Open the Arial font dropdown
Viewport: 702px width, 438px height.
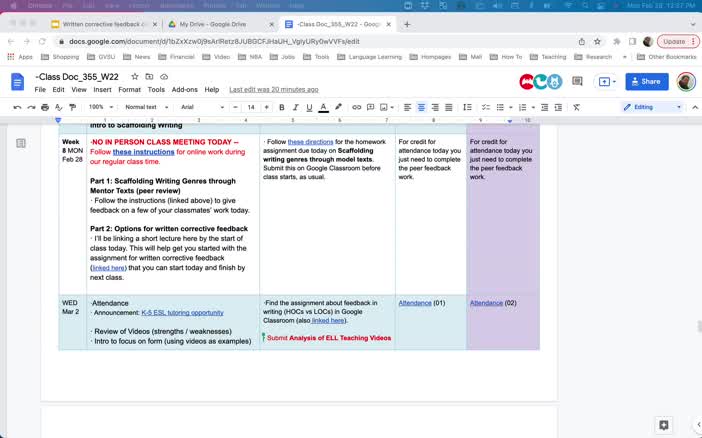click(x=202, y=107)
